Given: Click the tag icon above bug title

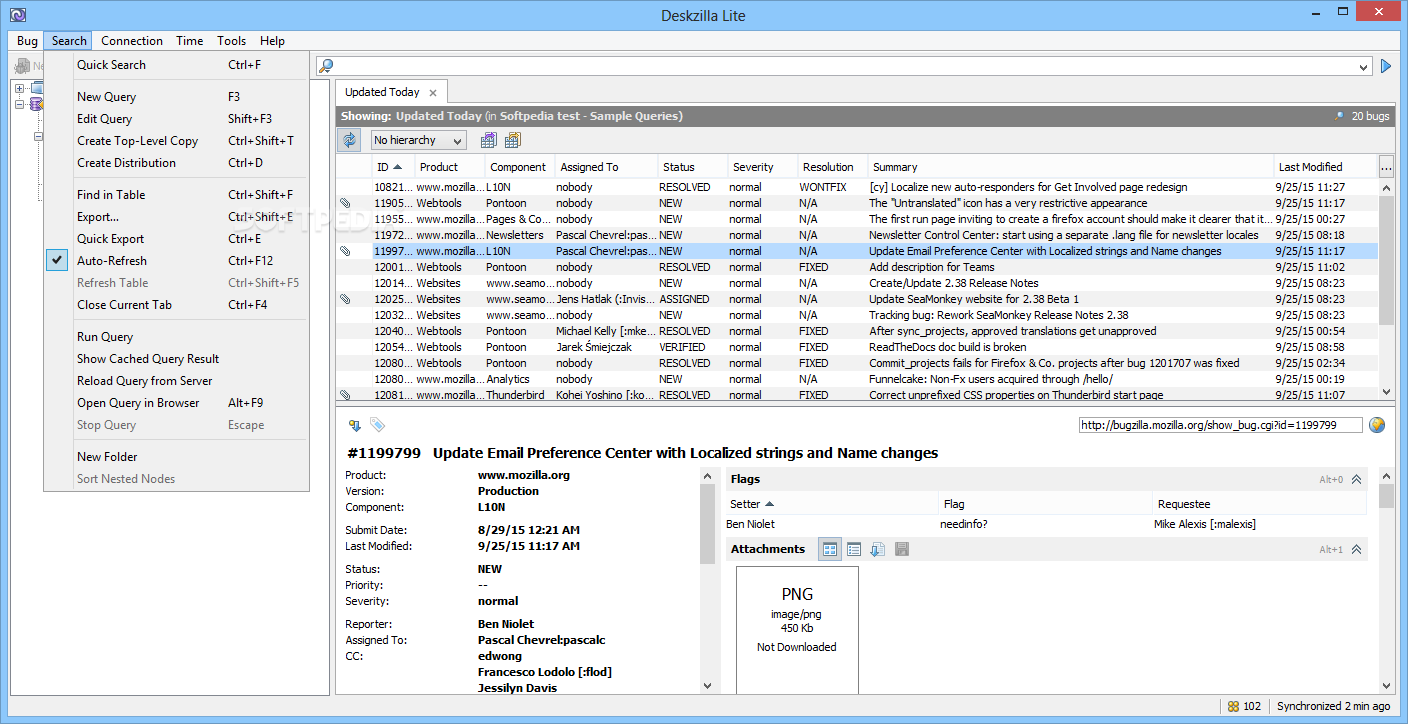Looking at the screenshot, I should pos(377,425).
